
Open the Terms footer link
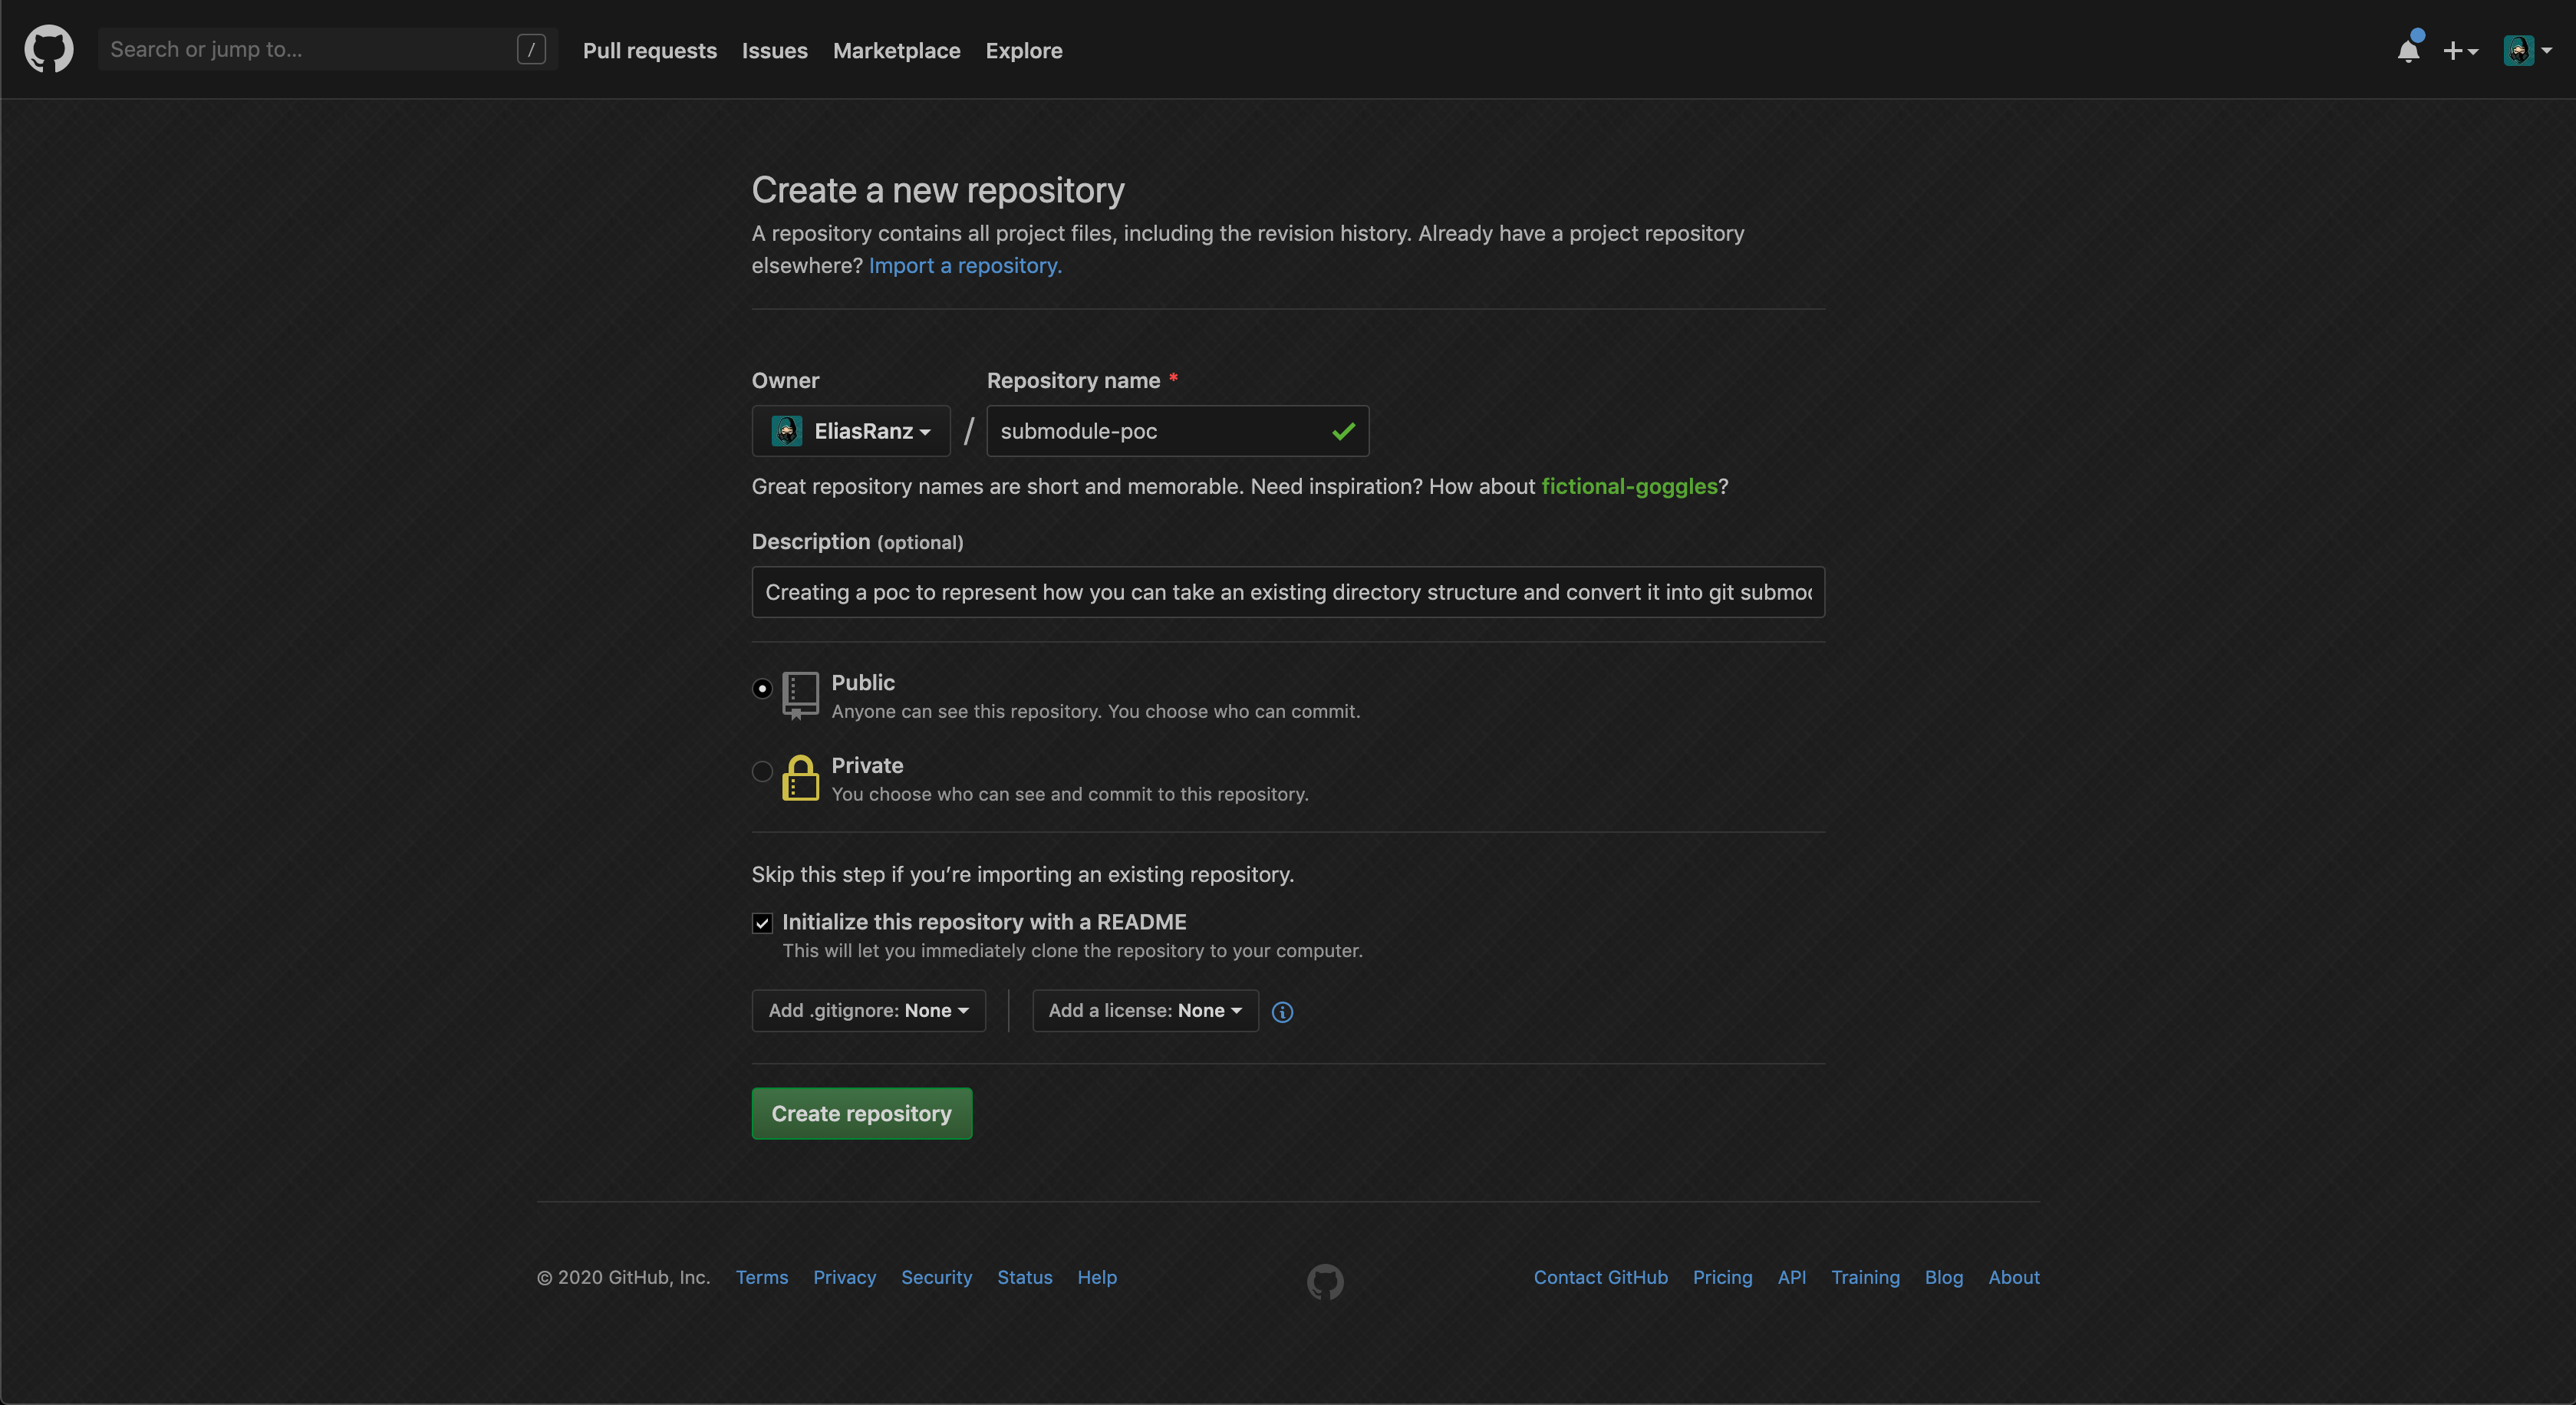click(x=762, y=1277)
